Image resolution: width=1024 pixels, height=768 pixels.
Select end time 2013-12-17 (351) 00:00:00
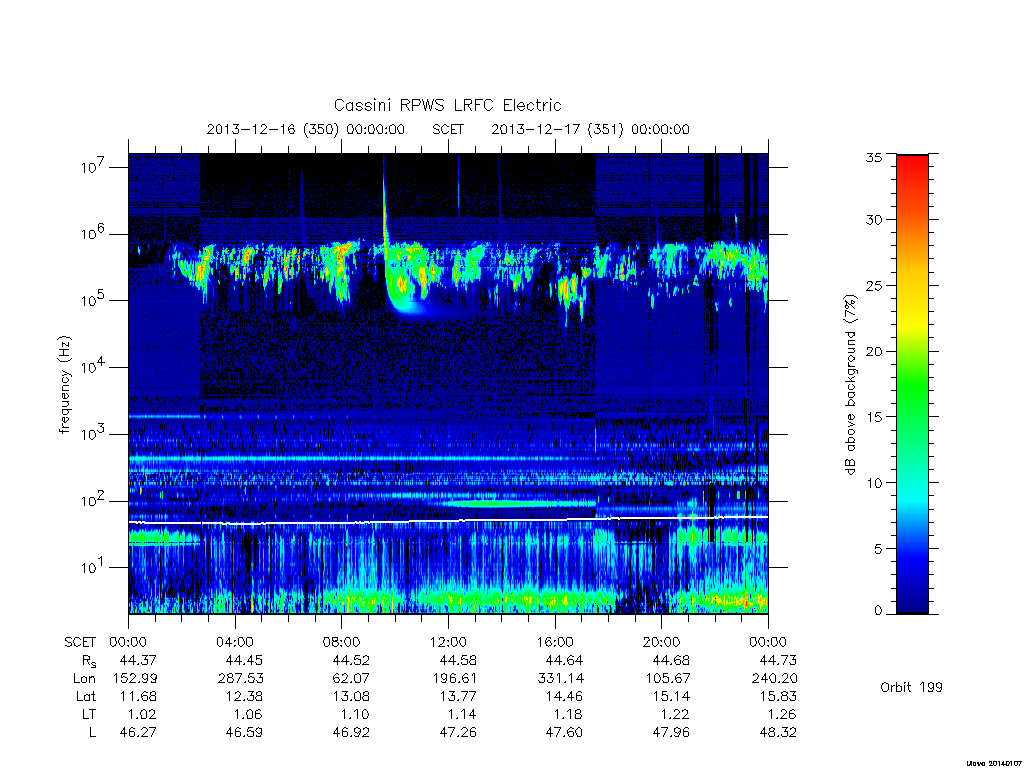click(x=590, y=129)
